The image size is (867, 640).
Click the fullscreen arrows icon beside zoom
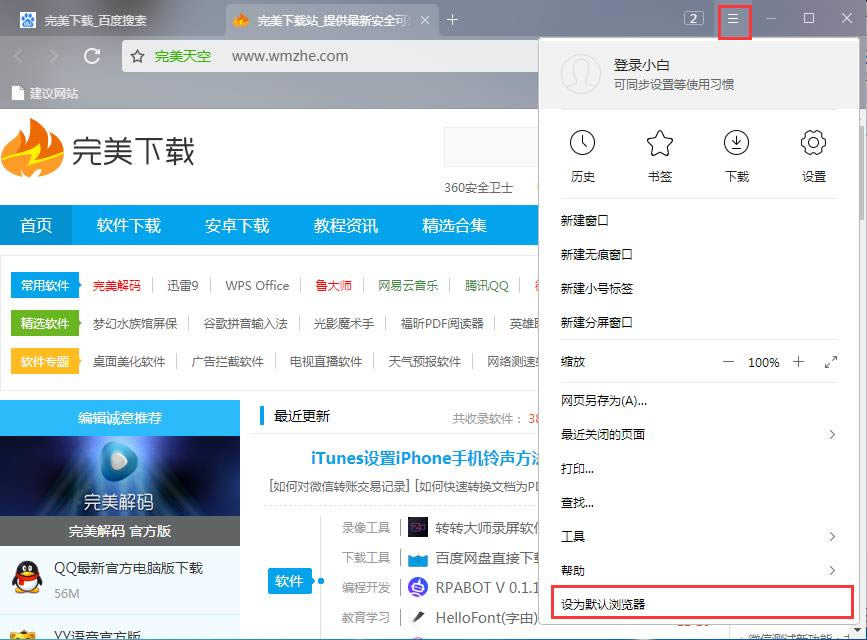(830, 362)
